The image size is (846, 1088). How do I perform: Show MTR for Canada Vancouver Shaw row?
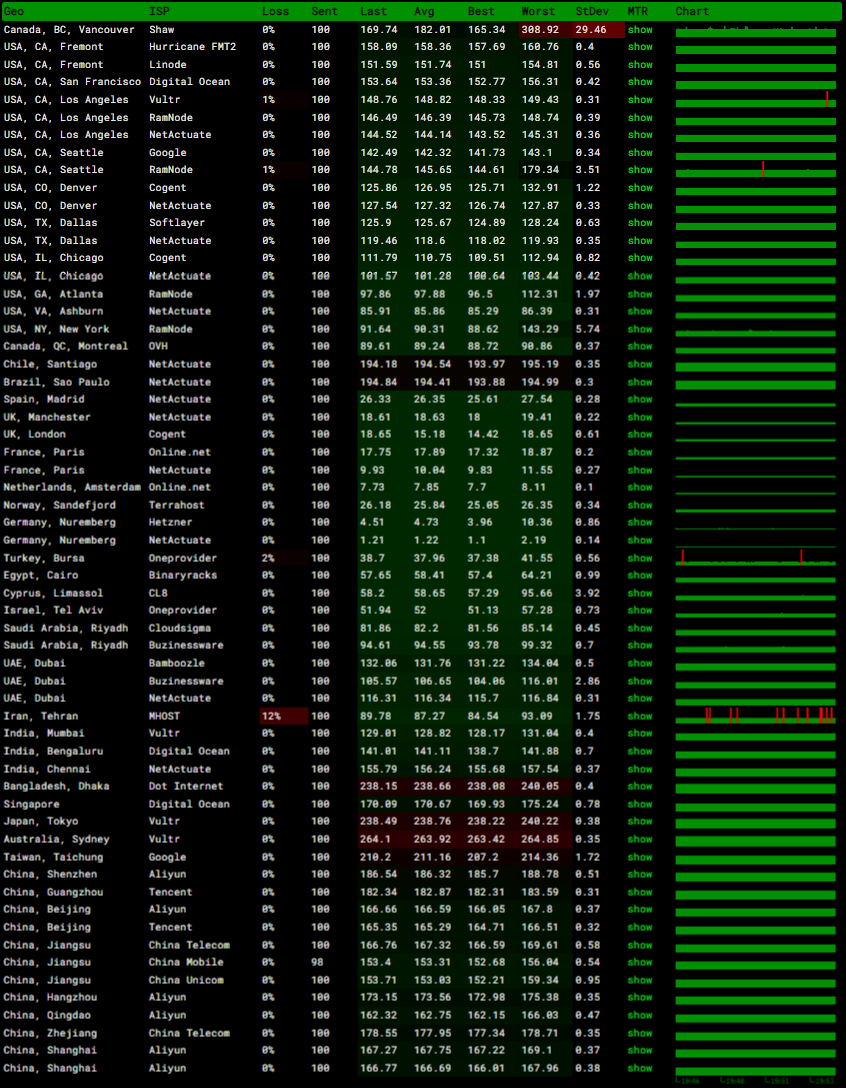(640, 30)
